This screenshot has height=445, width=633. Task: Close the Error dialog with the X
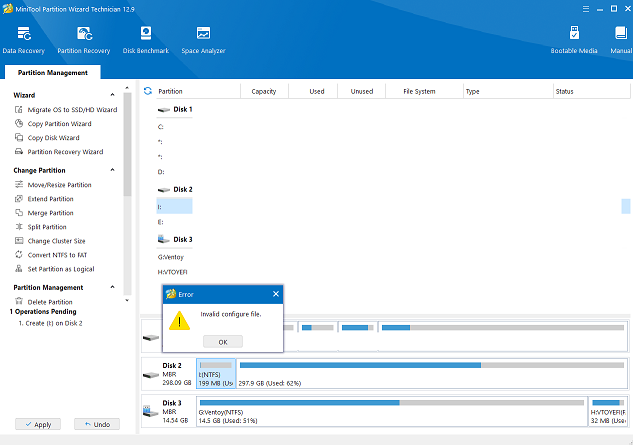(x=276, y=295)
